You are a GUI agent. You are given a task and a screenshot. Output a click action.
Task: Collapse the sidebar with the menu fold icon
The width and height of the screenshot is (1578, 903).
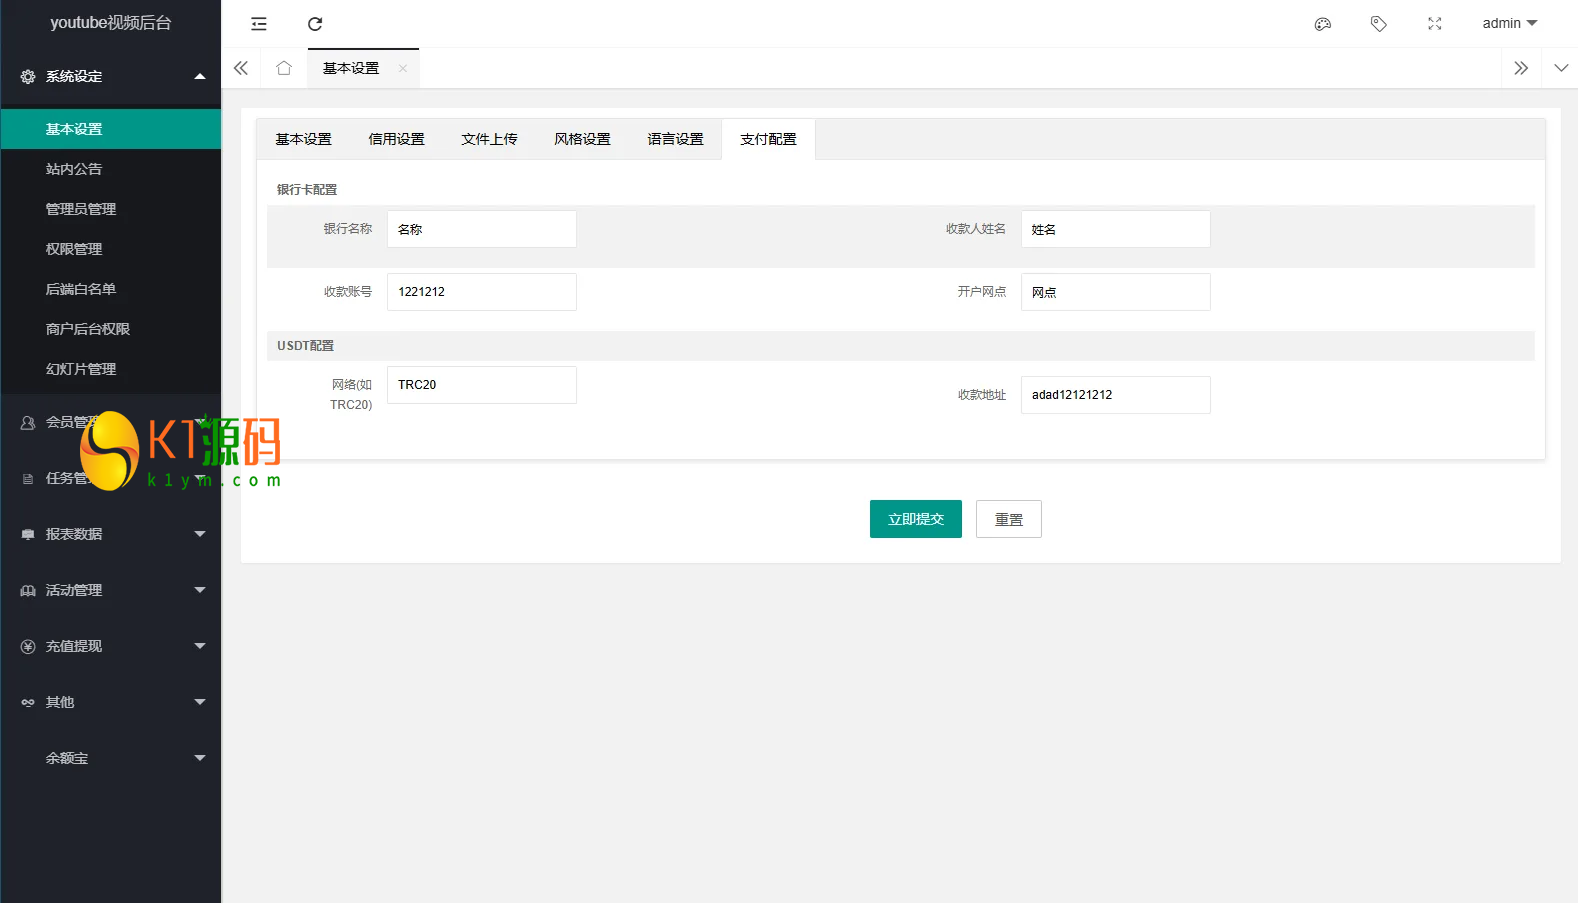tap(259, 24)
